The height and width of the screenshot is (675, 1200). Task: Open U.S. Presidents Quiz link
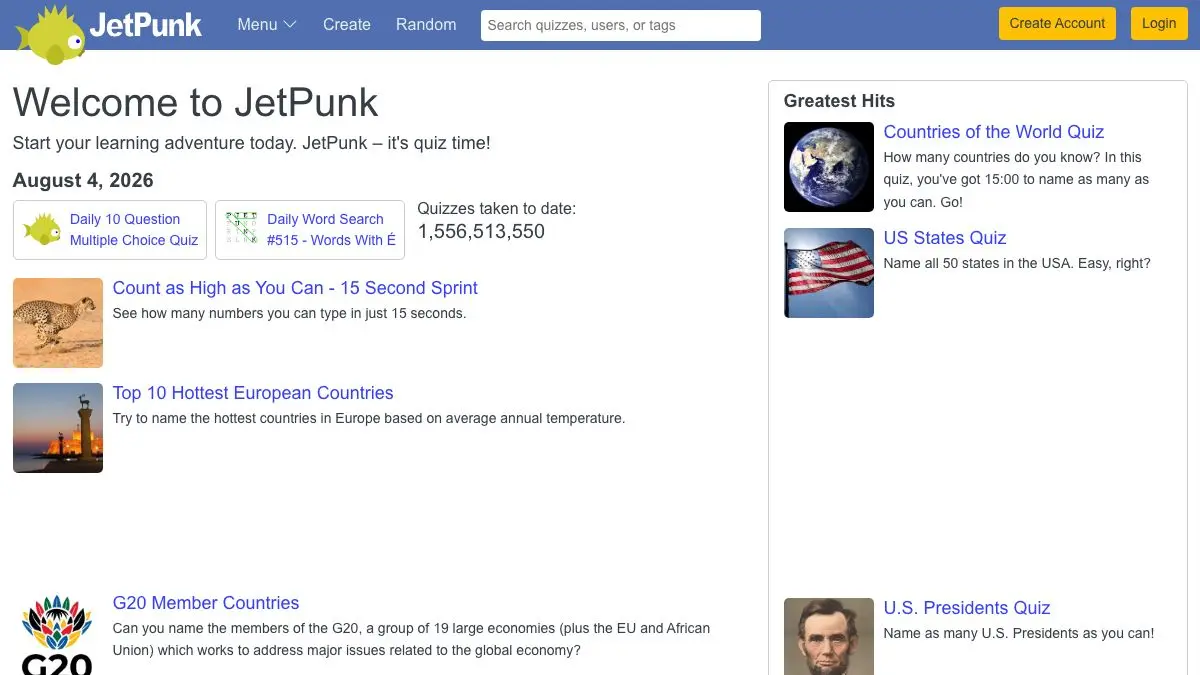tap(967, 608)
